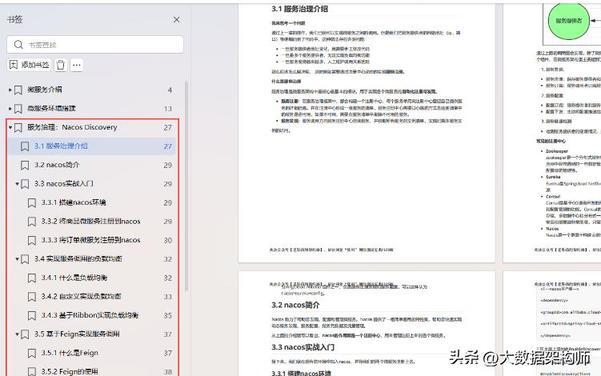The image size is (601, 376).
Task: Click bookmark icon beside 3.4.1 entry
Action: click(32, 278)
